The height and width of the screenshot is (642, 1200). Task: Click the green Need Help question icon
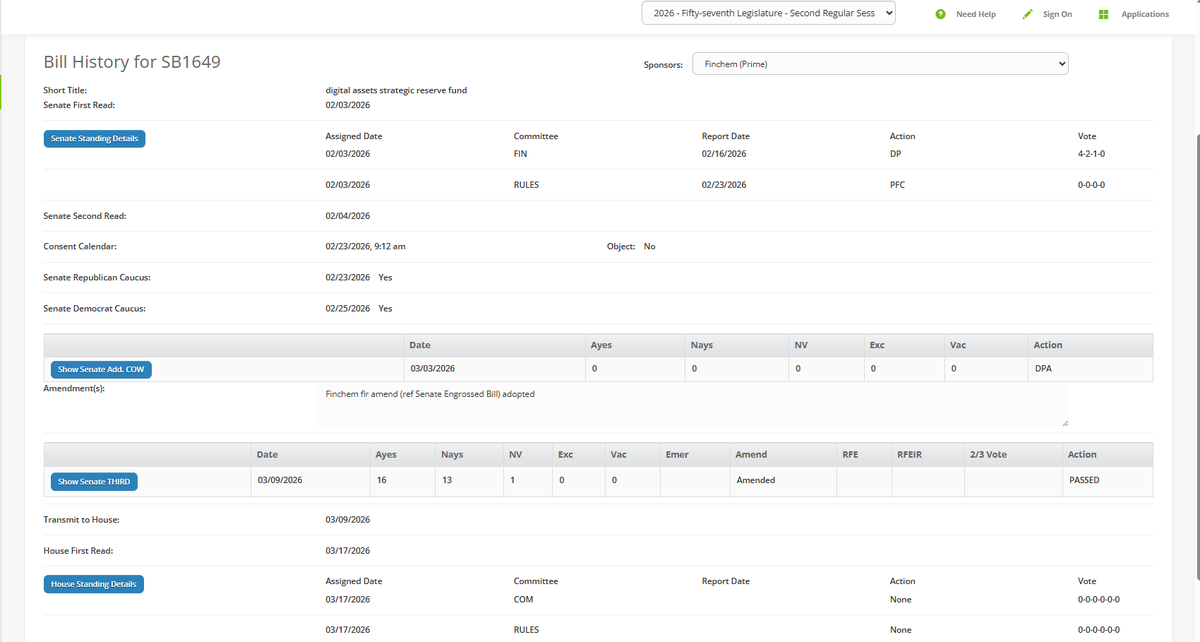pos(941,14)
